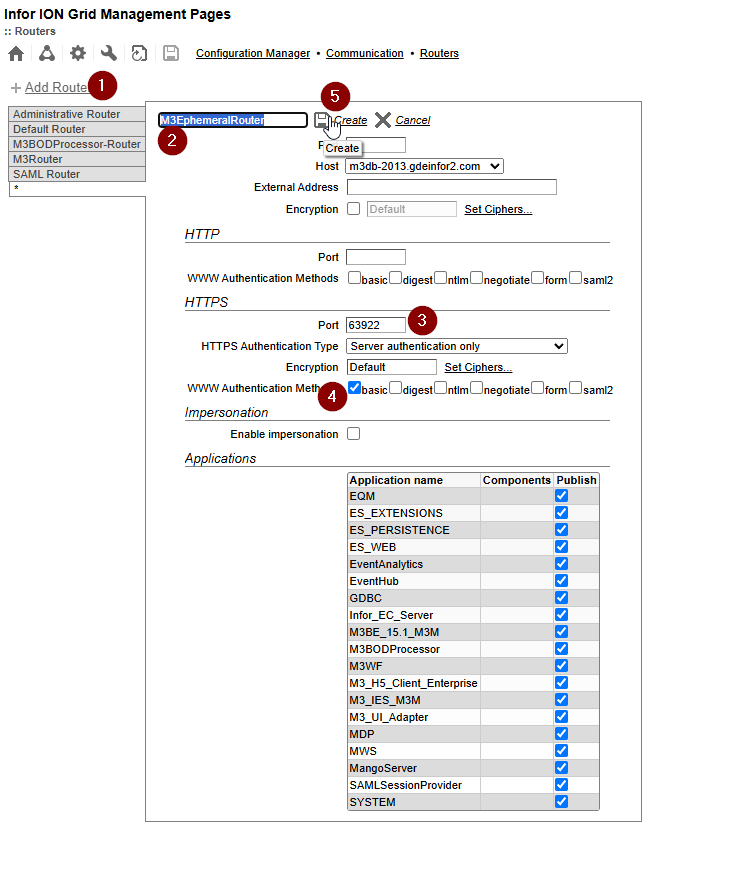Select M3BODProcessor-Router in list

point(77,144)
